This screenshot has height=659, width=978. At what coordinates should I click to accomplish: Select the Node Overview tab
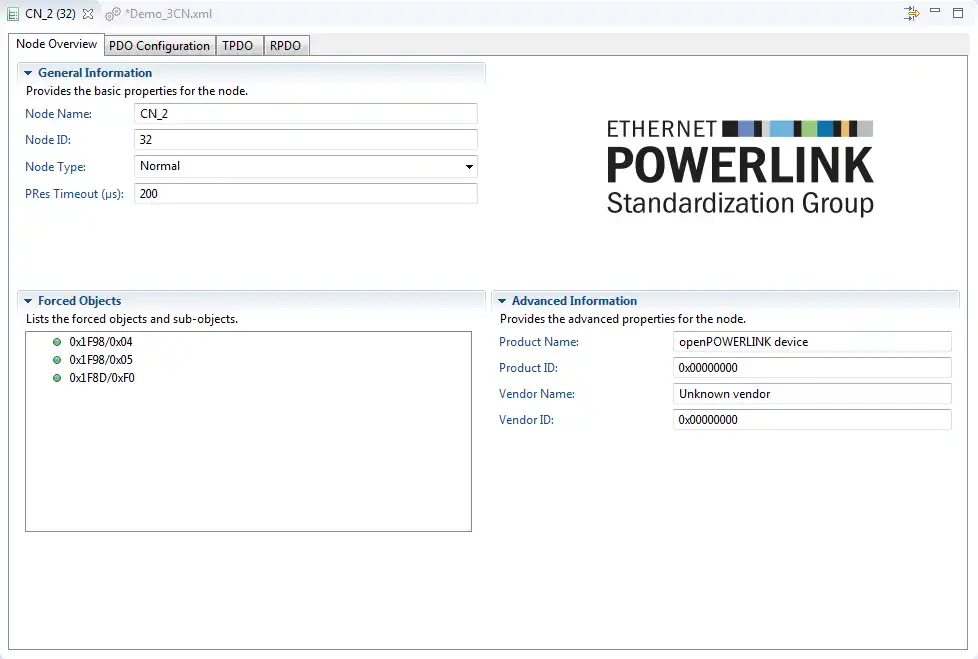coord(56,44)
